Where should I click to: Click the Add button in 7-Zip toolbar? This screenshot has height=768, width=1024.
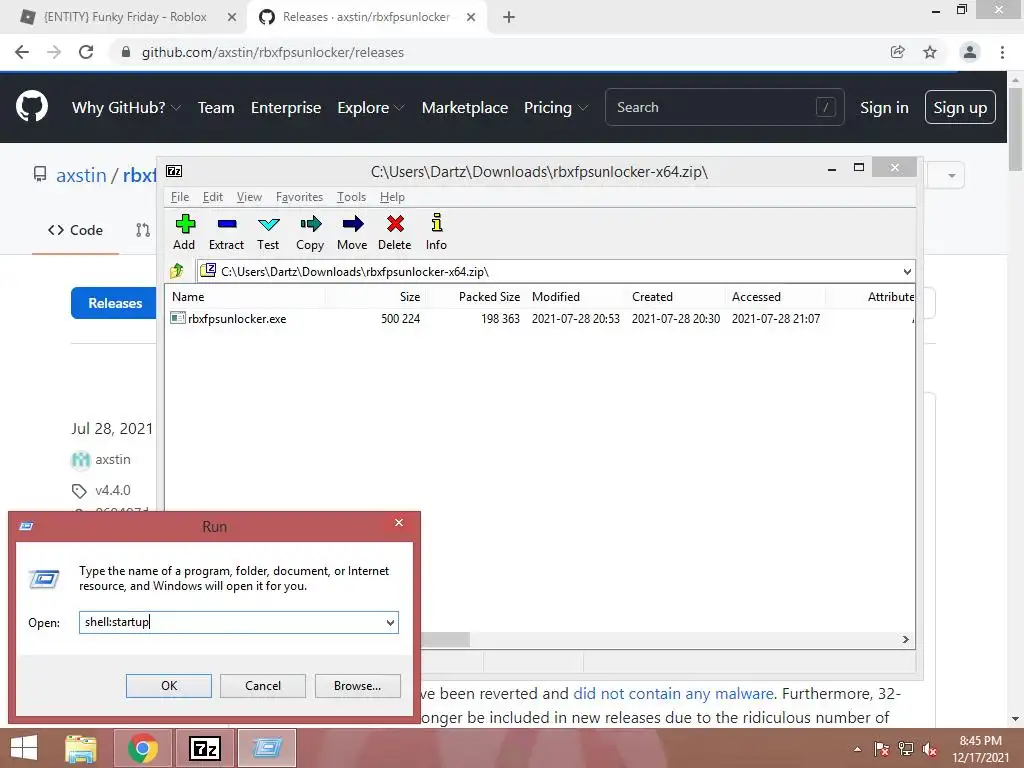point(185,232)
